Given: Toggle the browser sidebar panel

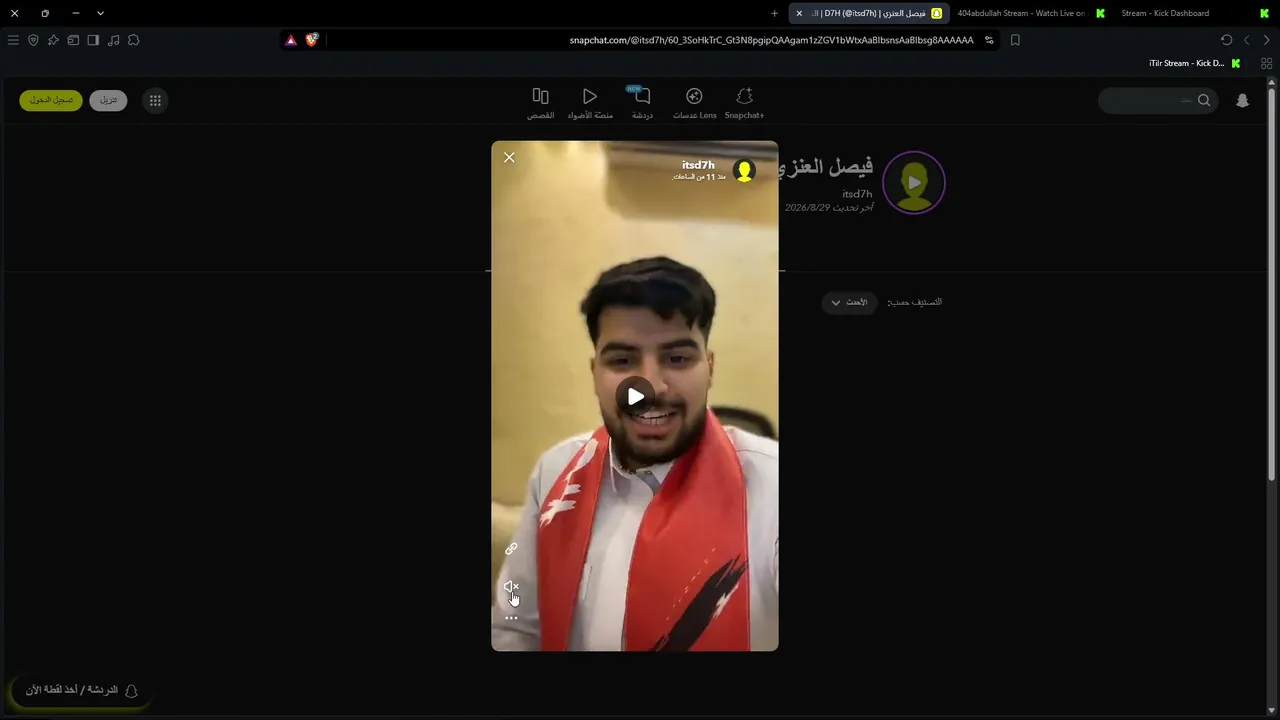Looking at the screenshot, I should [x=93, y=40].
